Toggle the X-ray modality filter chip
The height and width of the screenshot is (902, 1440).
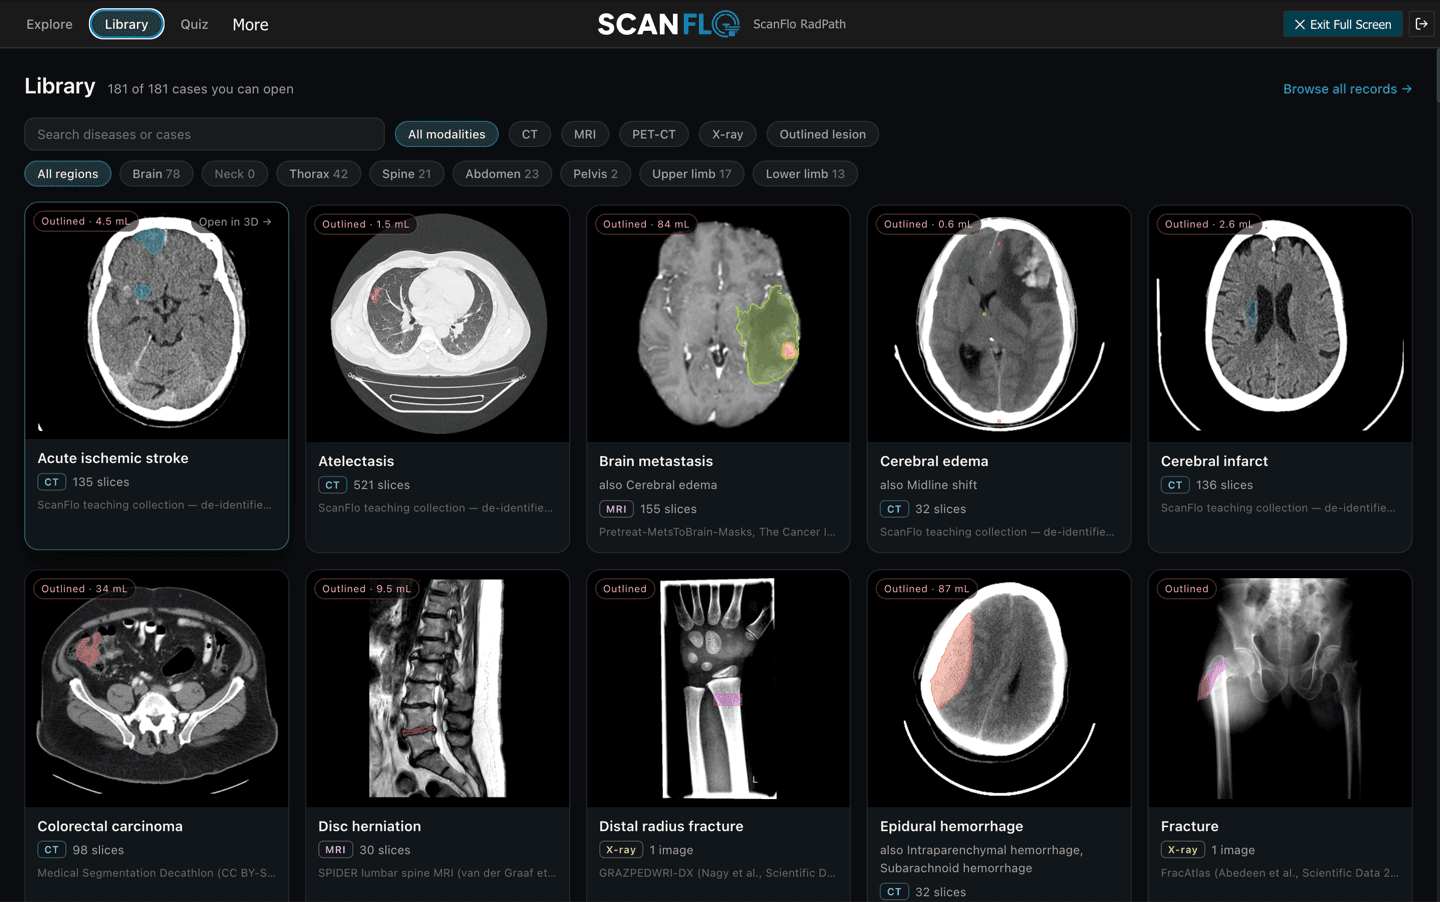(x=727, y=134)
